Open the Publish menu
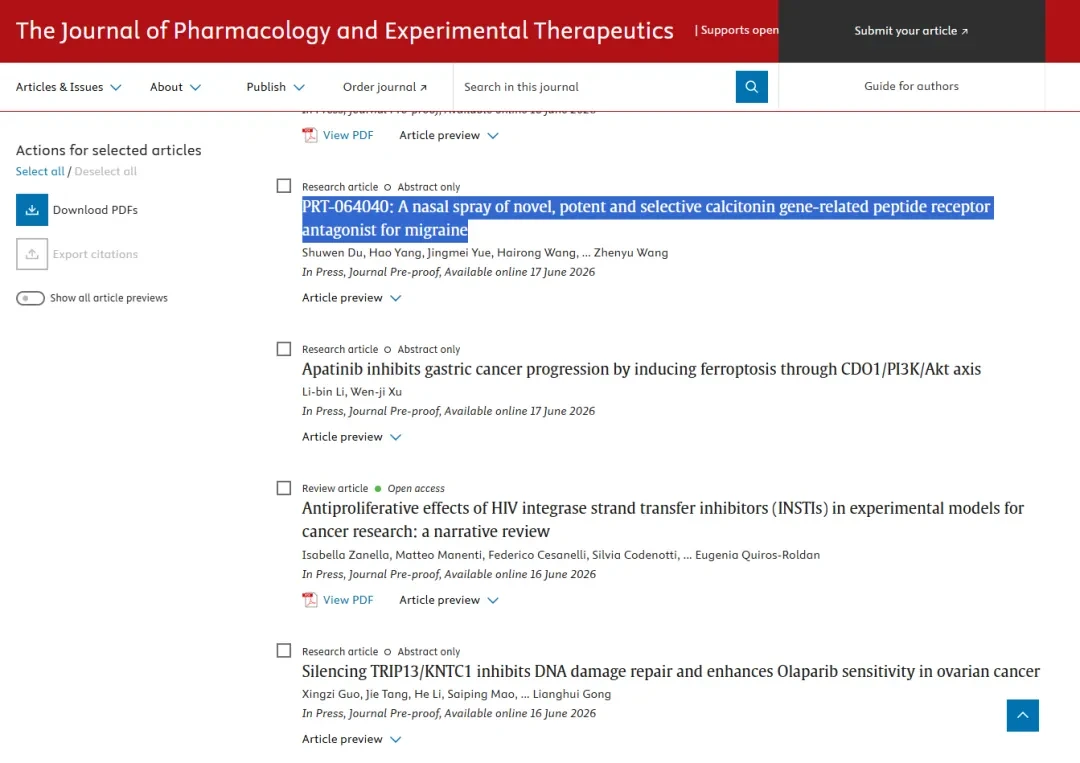 pos(276,87)
